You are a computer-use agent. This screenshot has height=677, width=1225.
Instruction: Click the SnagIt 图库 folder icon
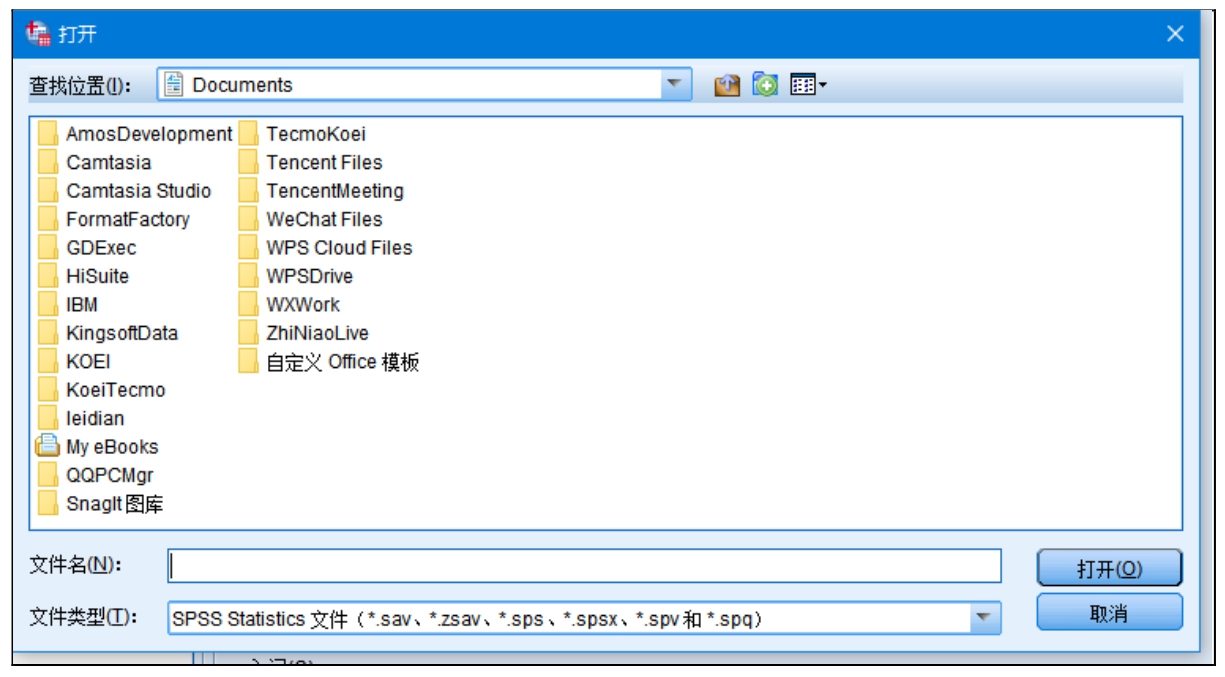[48, 504]
